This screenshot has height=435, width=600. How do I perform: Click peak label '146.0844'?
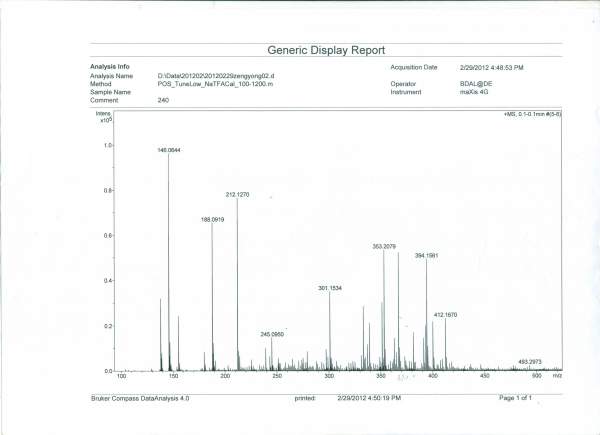[x=169, y=150]
